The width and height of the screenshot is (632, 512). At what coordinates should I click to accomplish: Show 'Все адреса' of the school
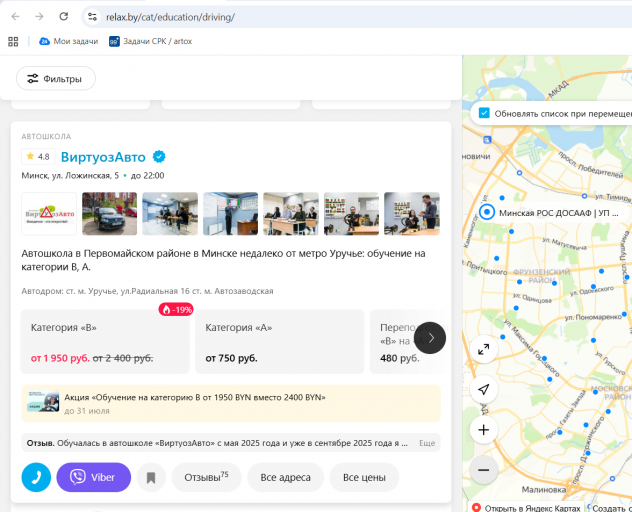point(285,477)
